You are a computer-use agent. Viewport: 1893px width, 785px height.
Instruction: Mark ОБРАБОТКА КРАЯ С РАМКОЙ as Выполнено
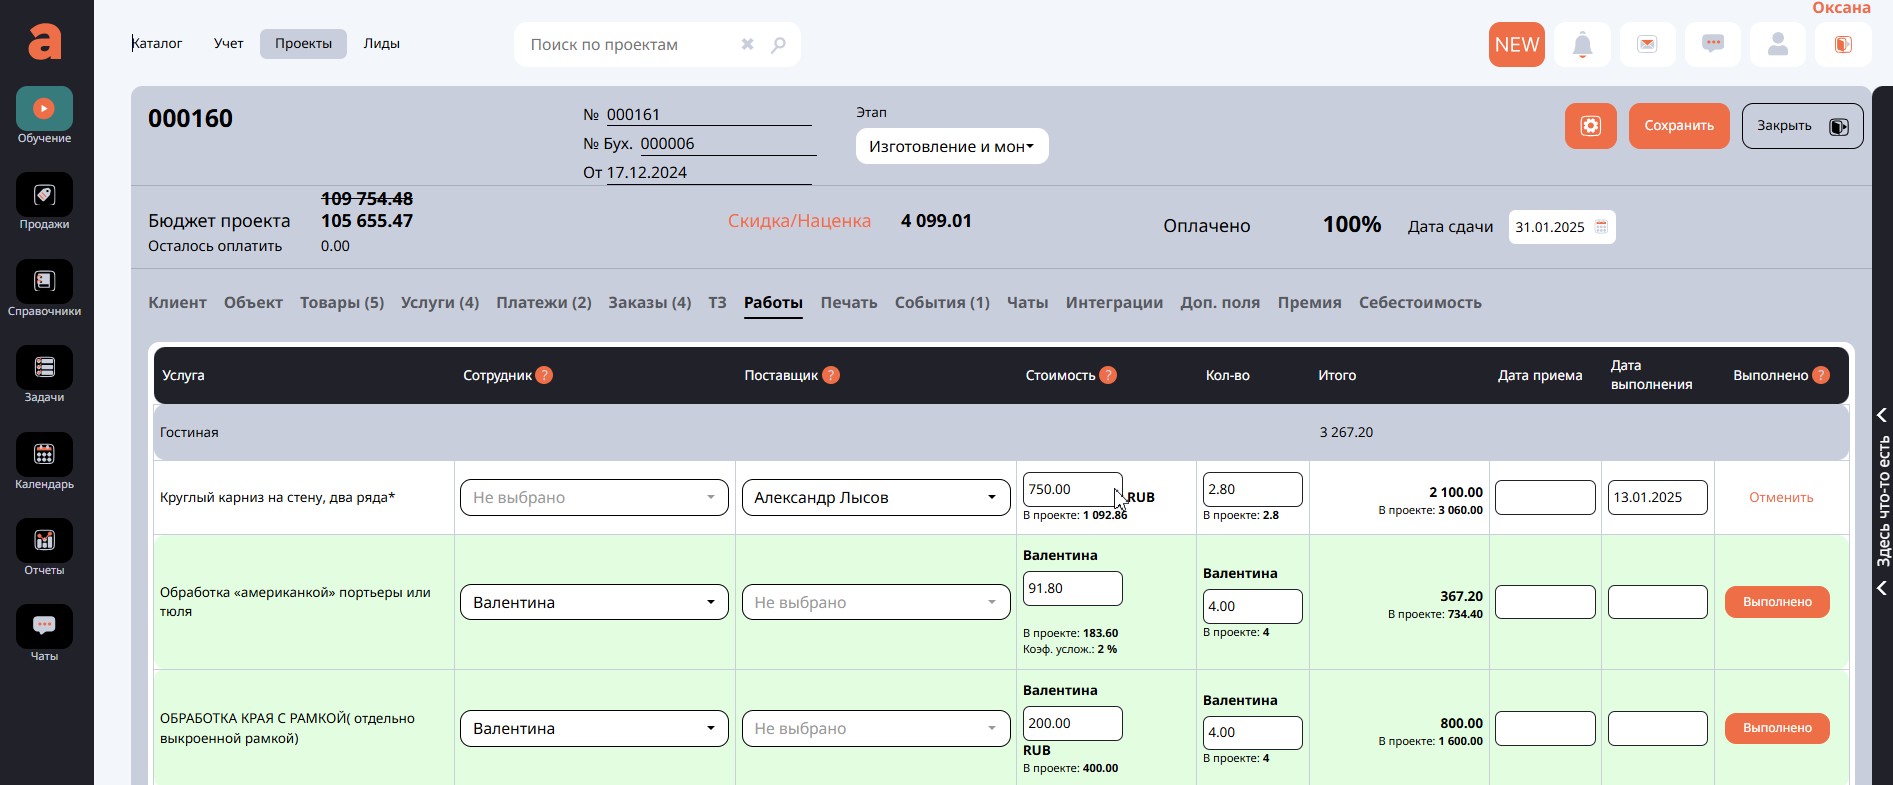(1777, 728)
